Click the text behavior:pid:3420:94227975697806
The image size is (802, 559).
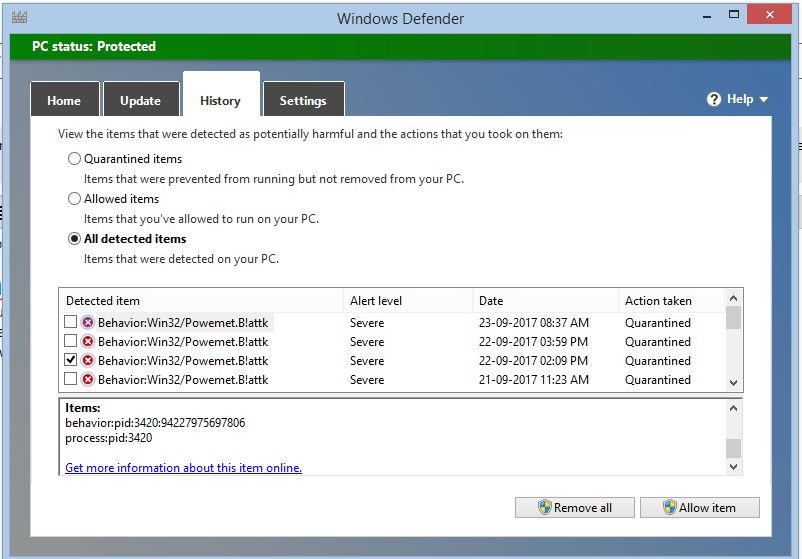[155, 422]
